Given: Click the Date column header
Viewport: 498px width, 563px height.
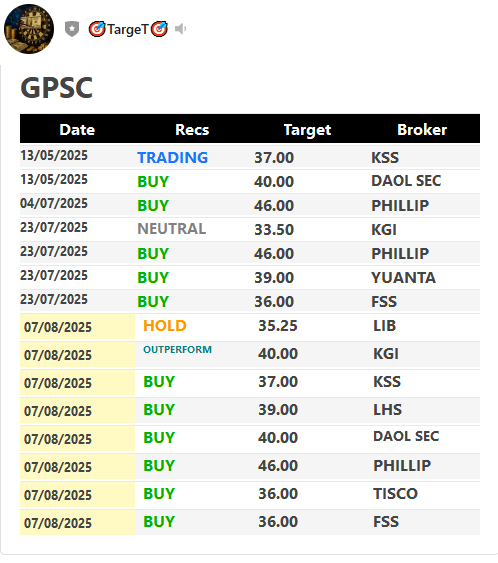Looking at the screenshot, I should pos(77,130).
